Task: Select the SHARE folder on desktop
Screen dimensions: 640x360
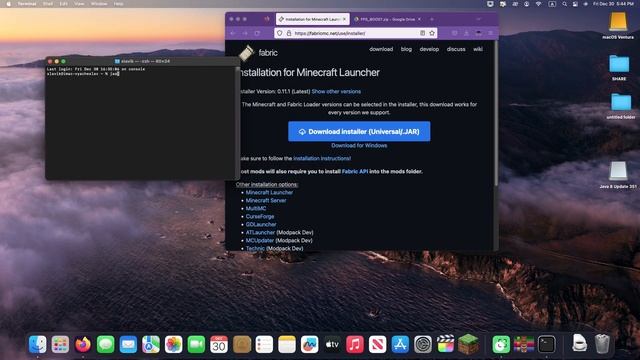Action: pos(619,67)
